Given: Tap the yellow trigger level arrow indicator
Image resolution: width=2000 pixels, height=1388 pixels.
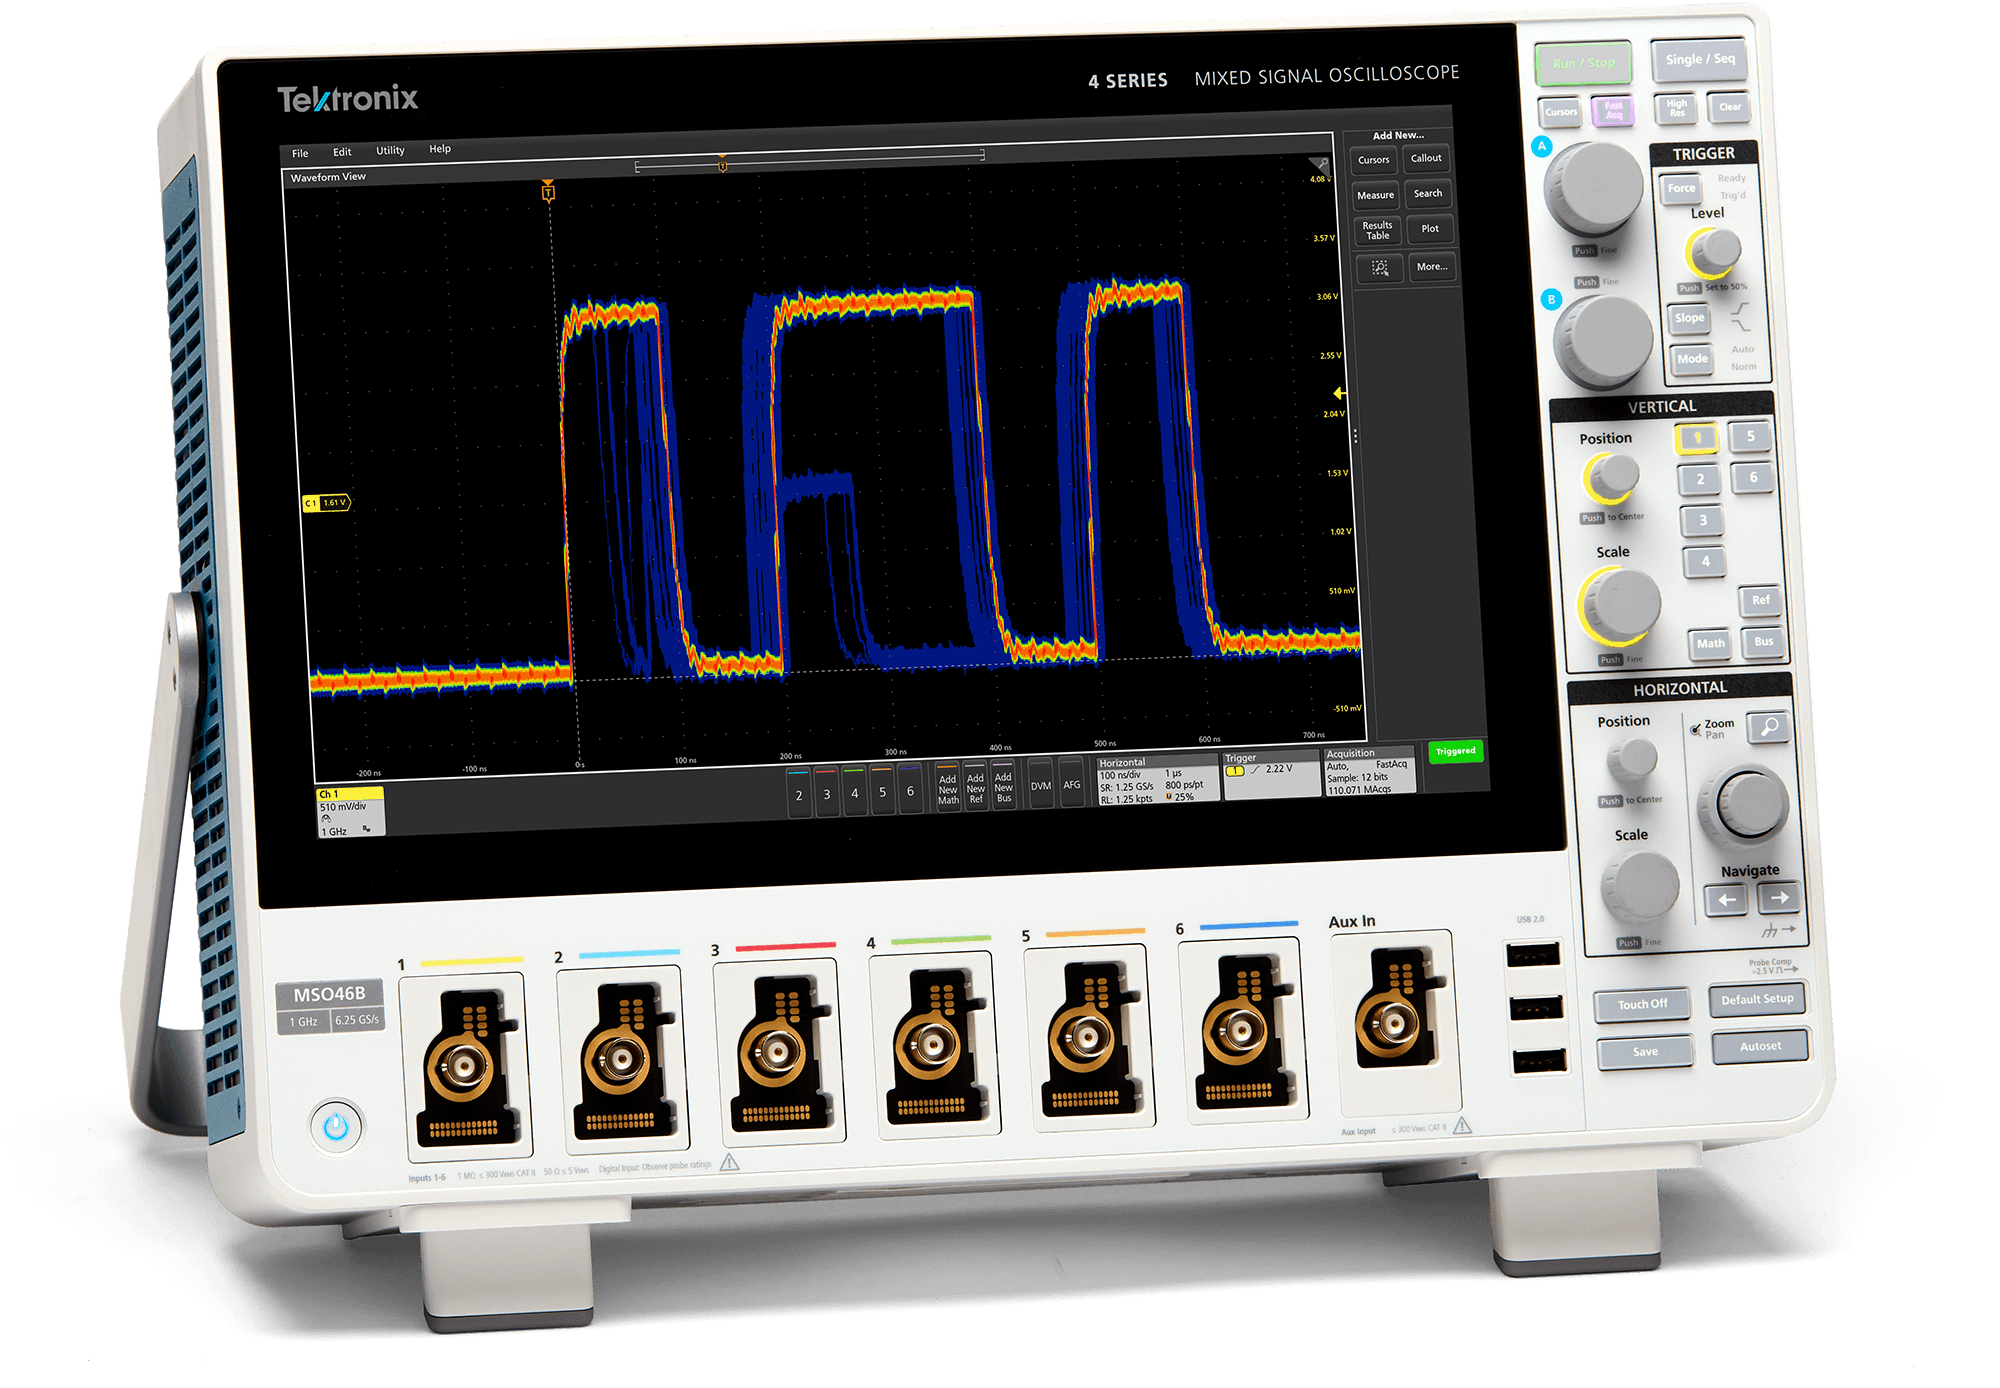Looking at the screenshot, I should (x=1339, y=393).
